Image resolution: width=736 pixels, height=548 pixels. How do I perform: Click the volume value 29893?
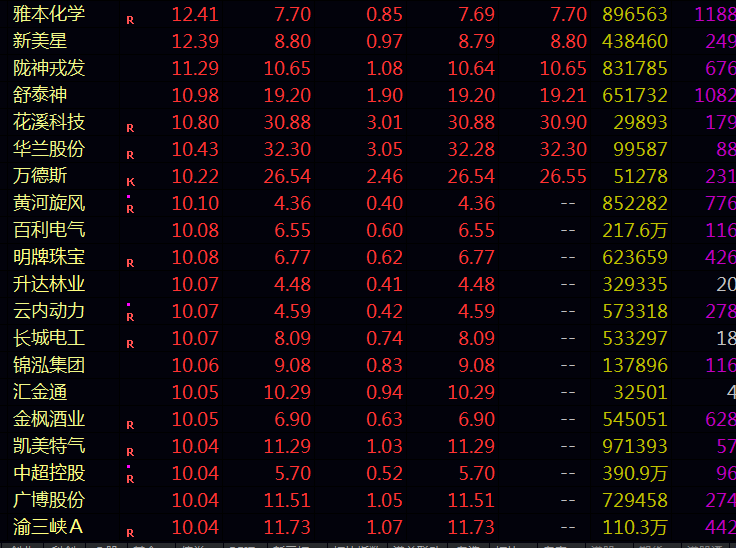[x=640, y=123]
